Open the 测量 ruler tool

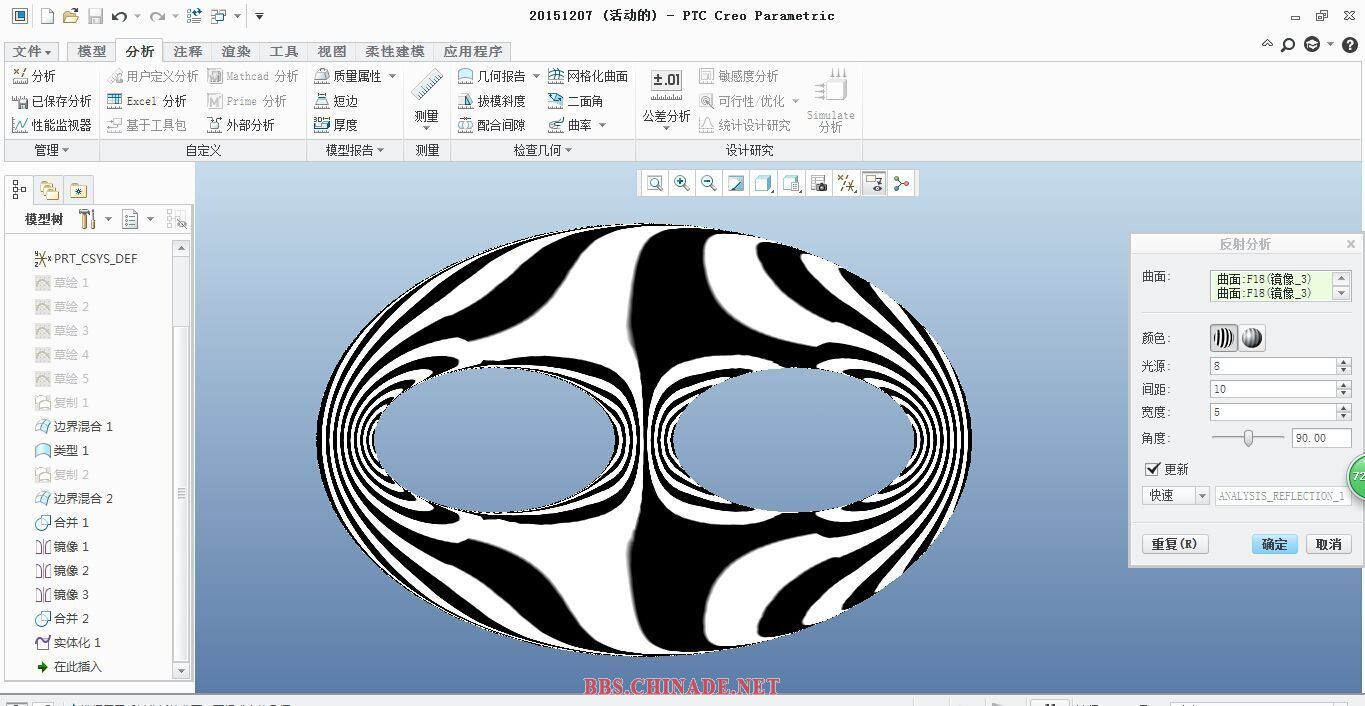coord(427,97)
